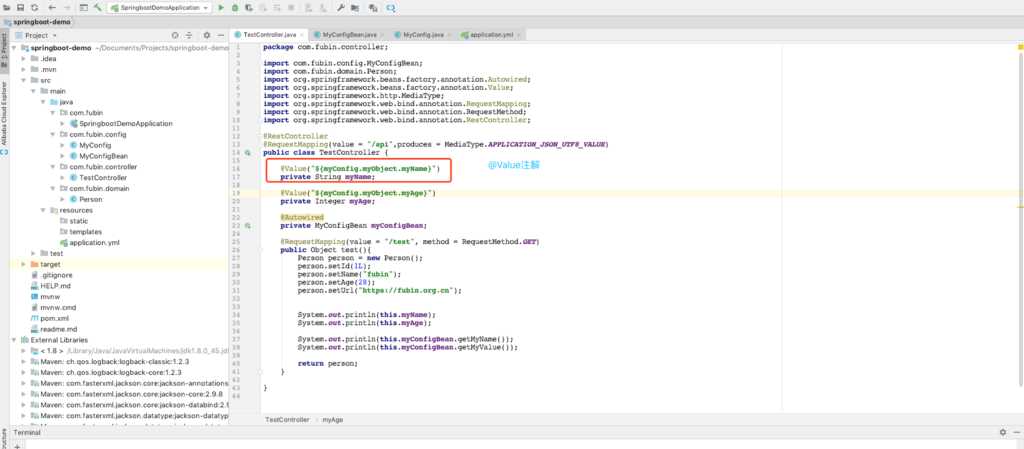Start debugging with the green bug icon

point(235,8)
